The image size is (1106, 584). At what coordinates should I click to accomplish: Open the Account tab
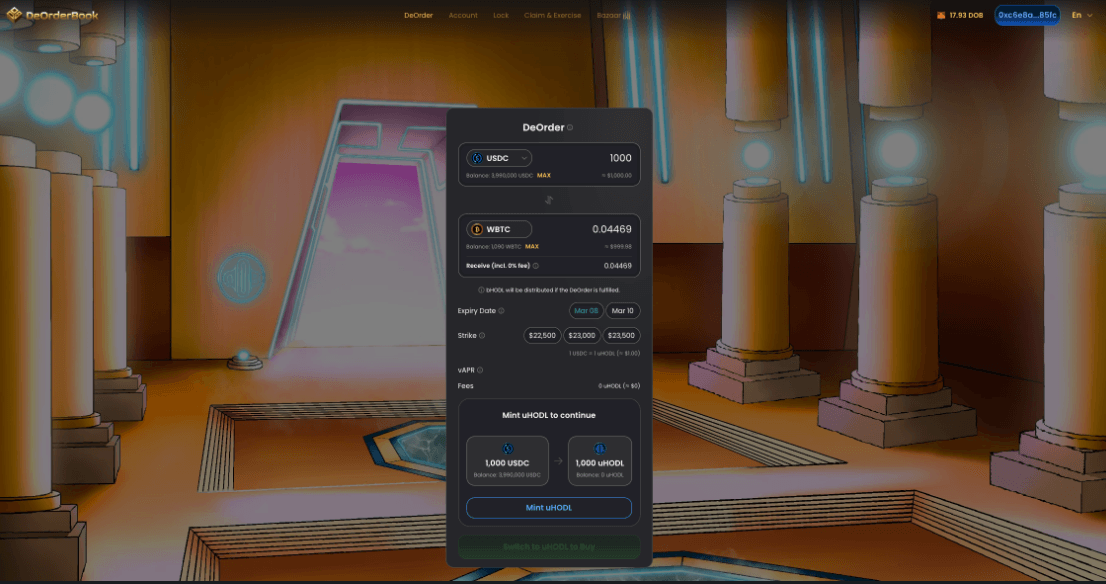[463, 16]
